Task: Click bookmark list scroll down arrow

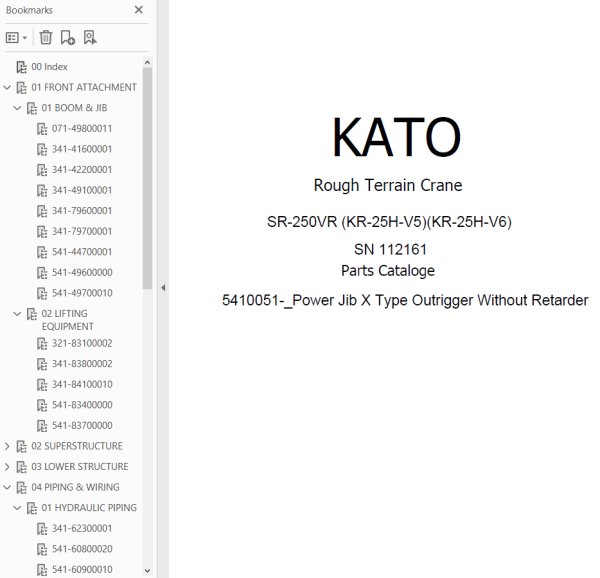Action: [147, 571]
